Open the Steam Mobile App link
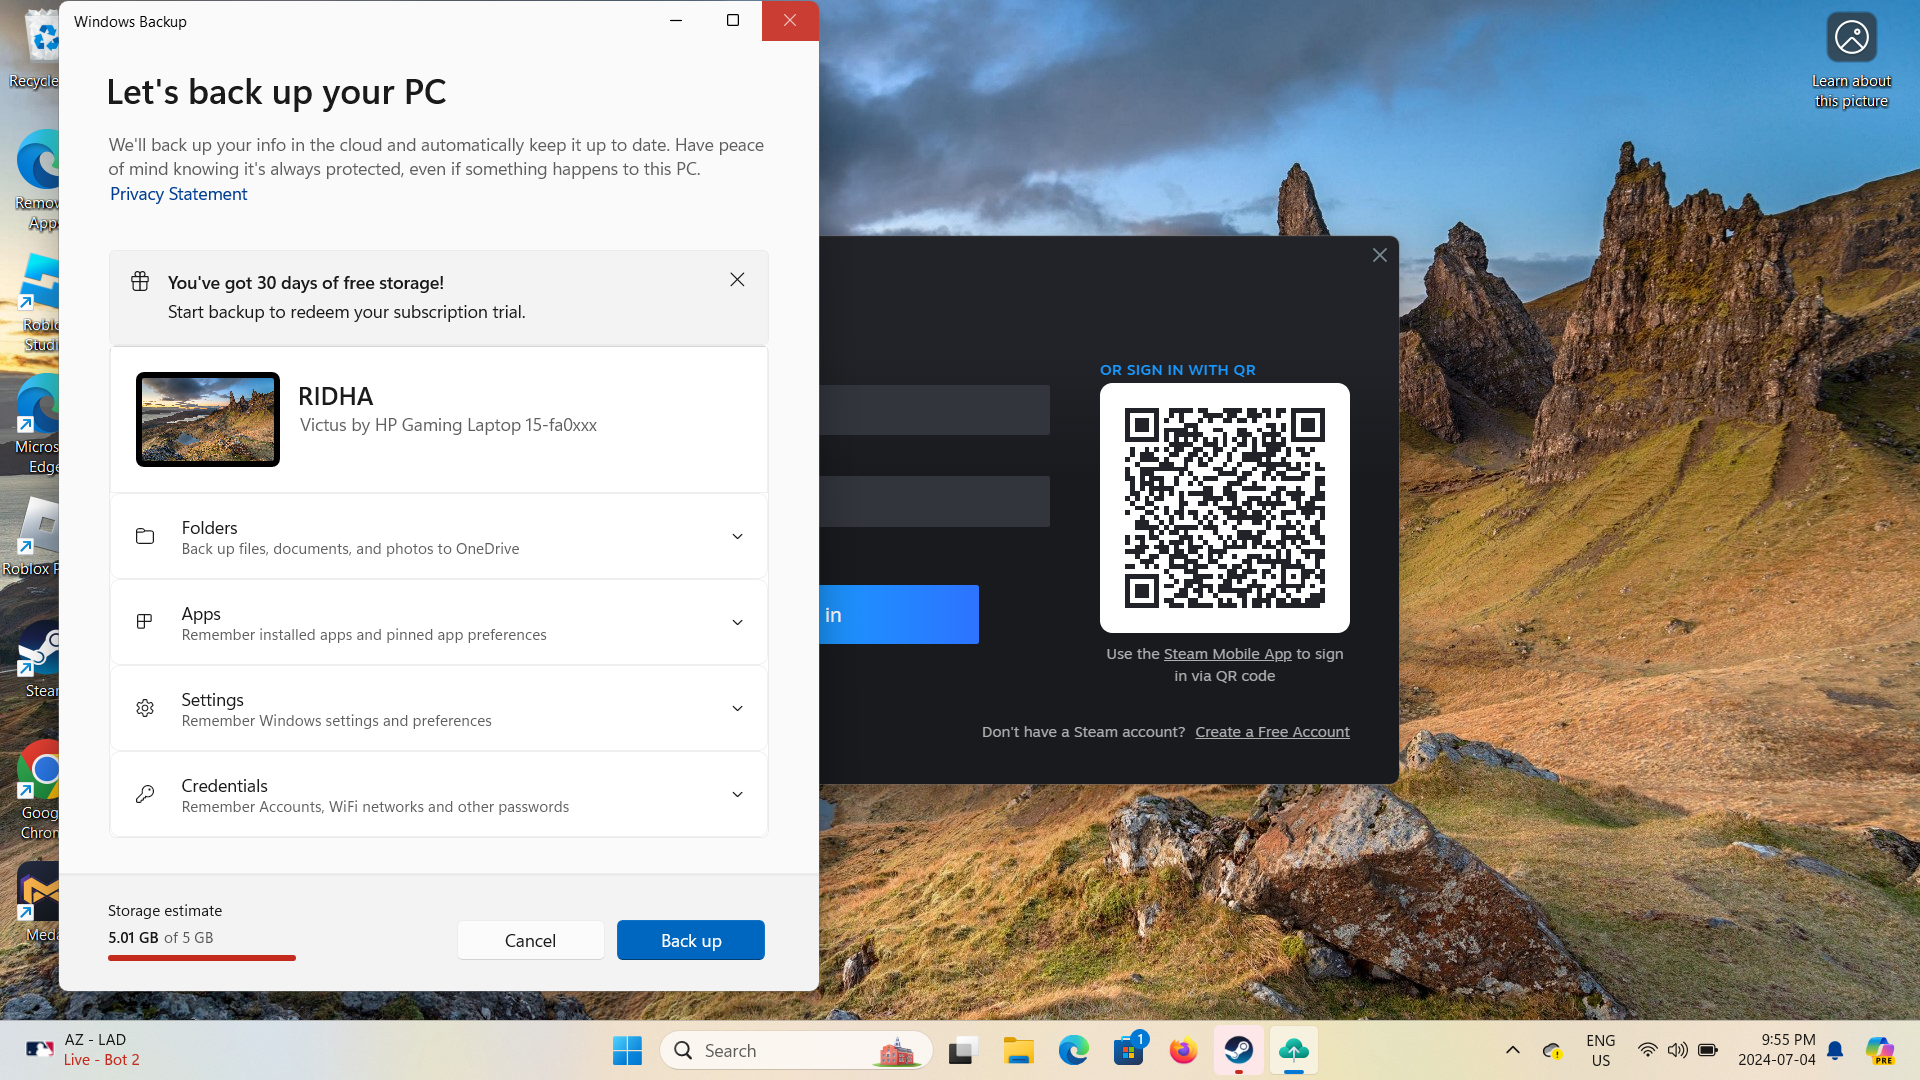The width and height of the screenshot is (1920, 1080). [x=1227, y=654]
